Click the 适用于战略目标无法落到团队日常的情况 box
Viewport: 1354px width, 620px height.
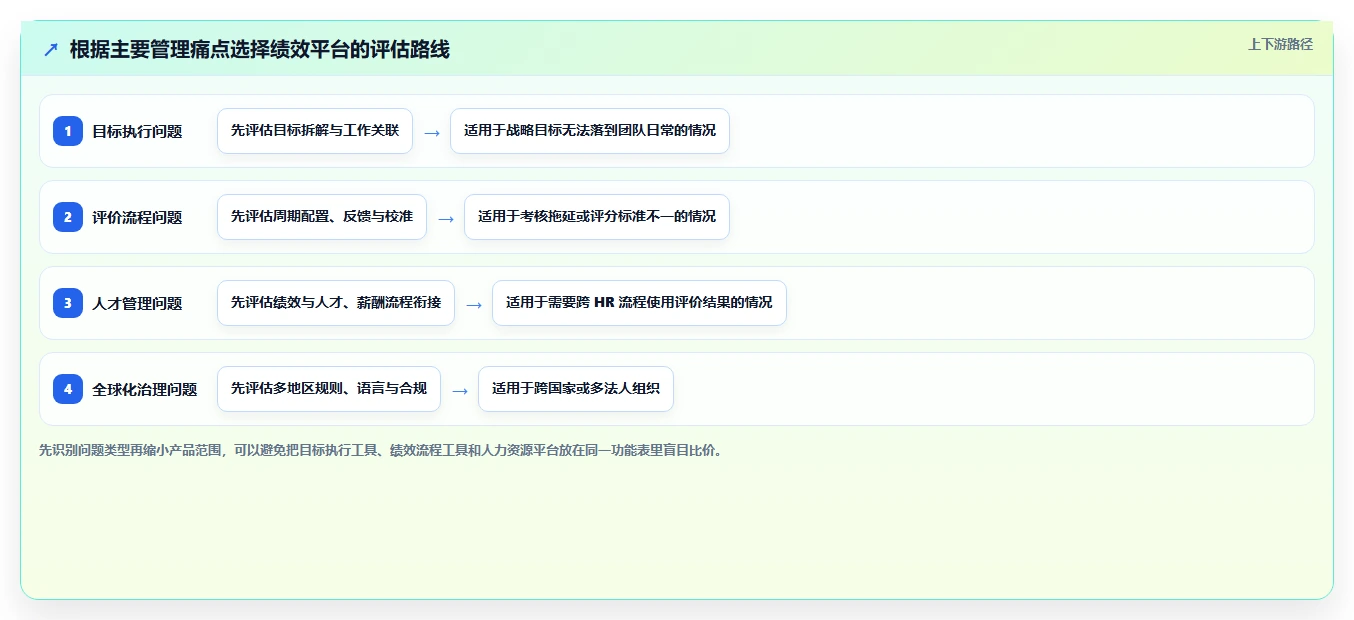coord(590,131)
